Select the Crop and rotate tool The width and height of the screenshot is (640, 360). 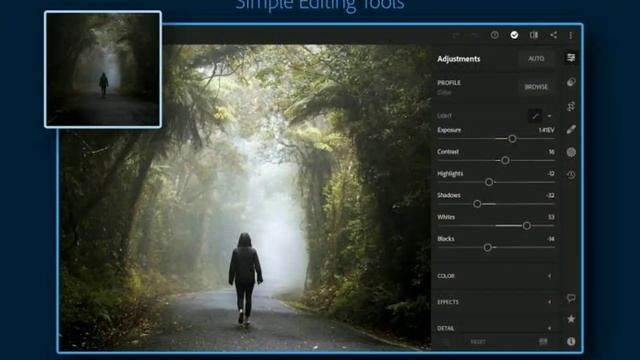571,107
